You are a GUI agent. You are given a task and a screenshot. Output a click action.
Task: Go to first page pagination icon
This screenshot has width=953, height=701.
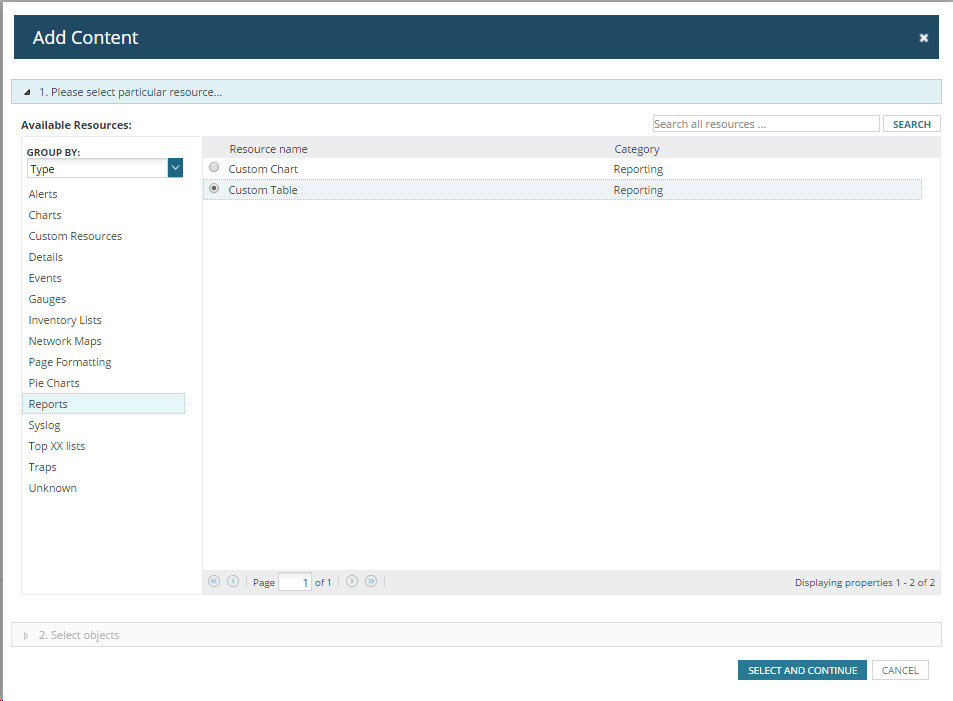coord(214,581)
